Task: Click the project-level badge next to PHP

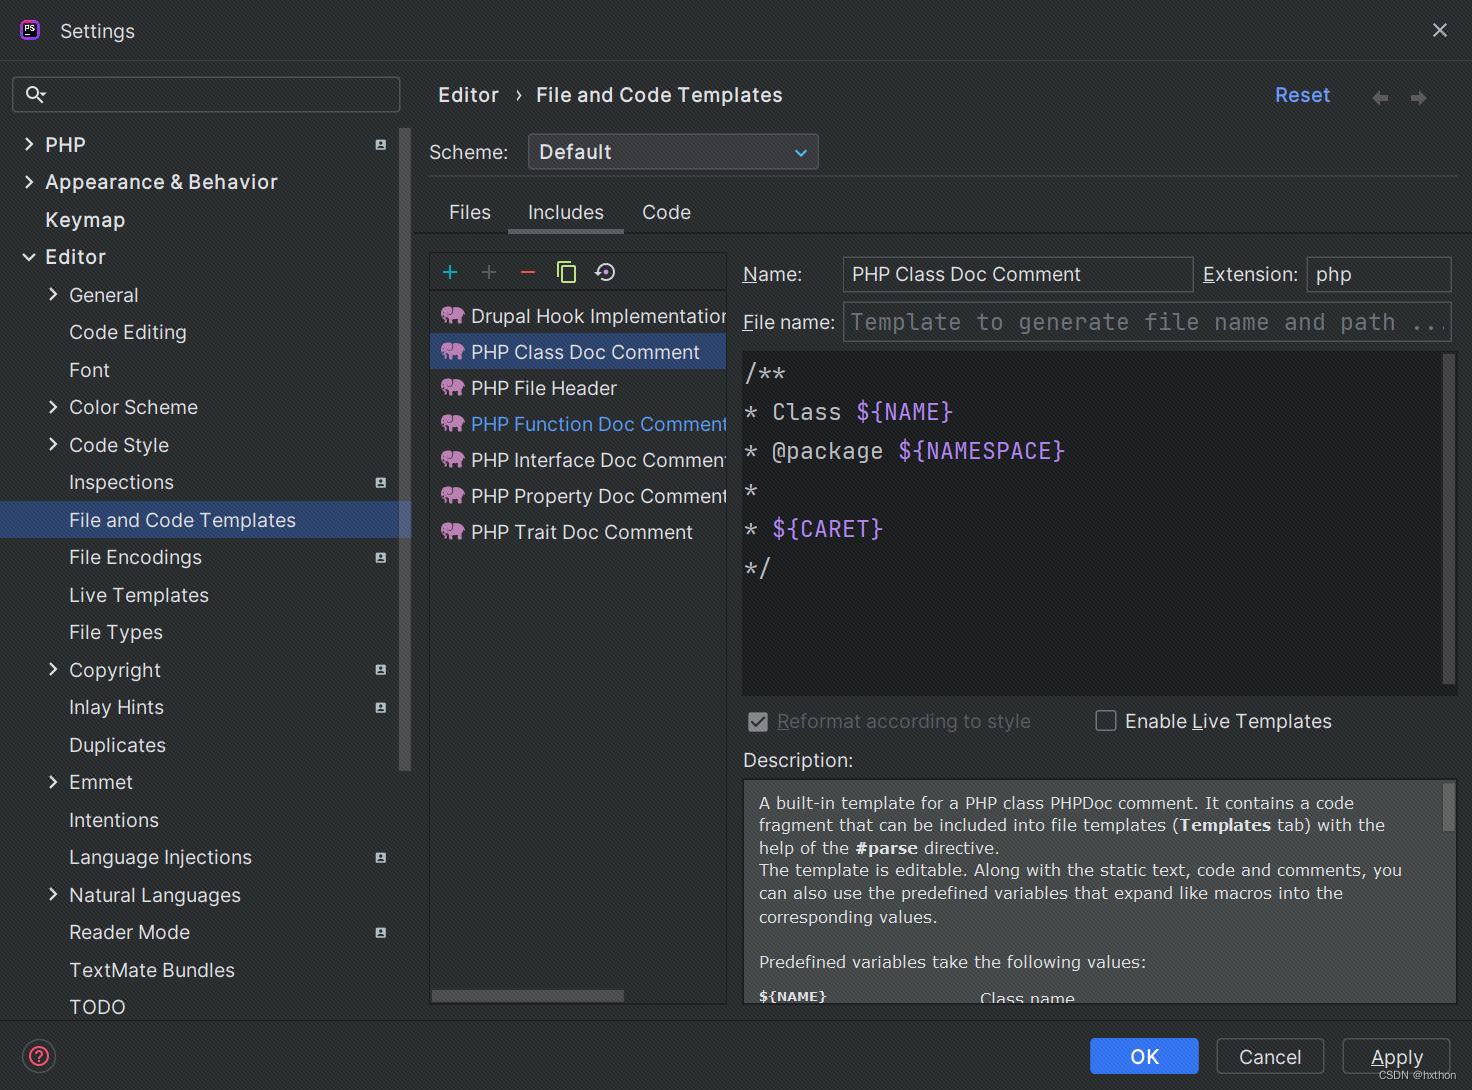Action: (x=381, y=145)
